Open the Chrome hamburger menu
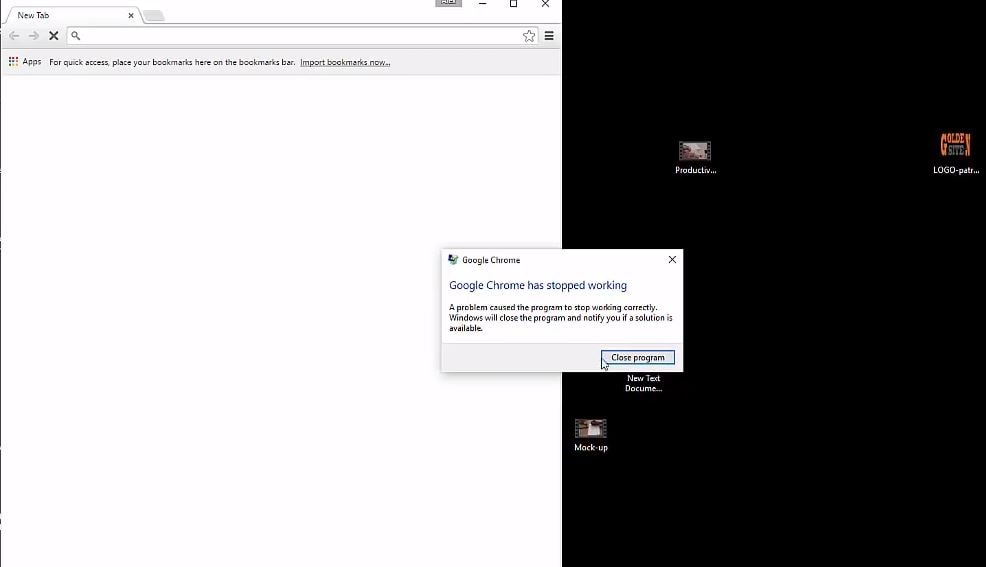 click(549, 36)
